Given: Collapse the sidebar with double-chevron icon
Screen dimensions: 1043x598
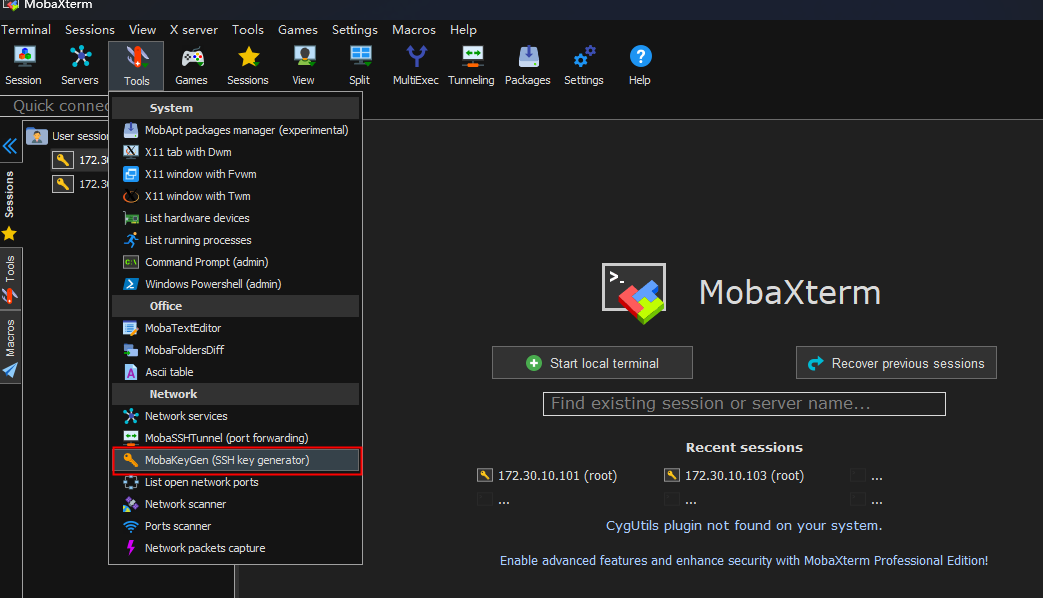Looking at the screenshot, I should 10,146.
